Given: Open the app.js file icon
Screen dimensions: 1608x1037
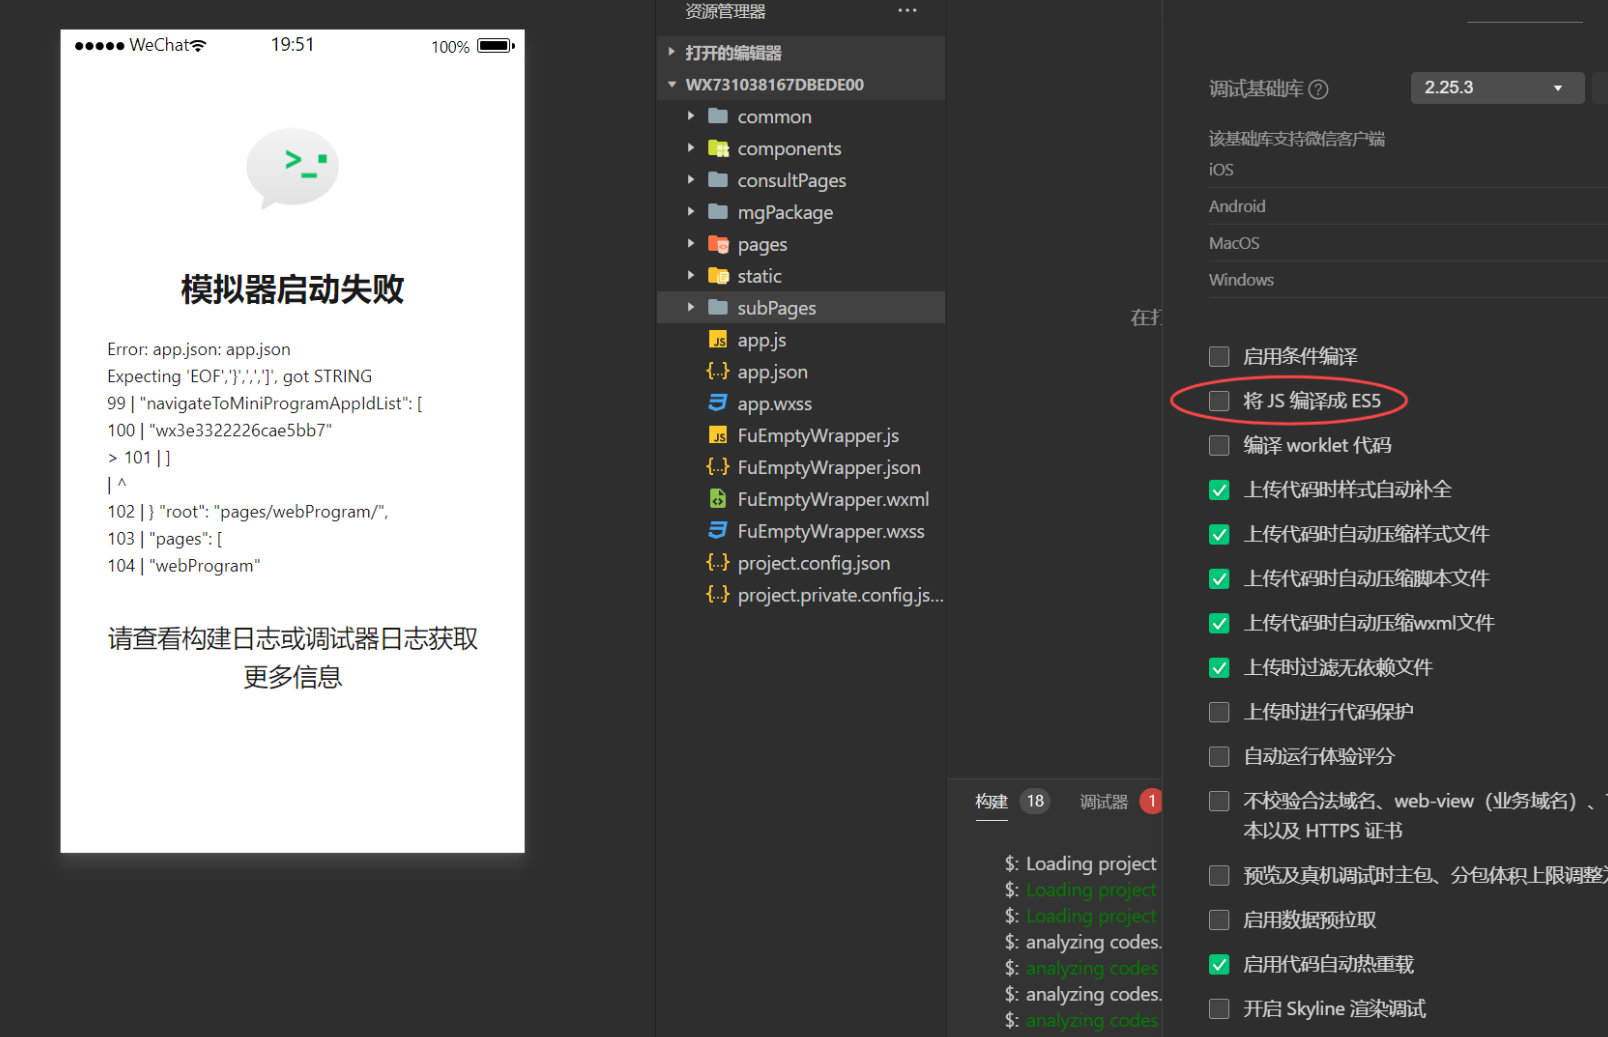Looking at the screenshot, I should coord(718,340).
